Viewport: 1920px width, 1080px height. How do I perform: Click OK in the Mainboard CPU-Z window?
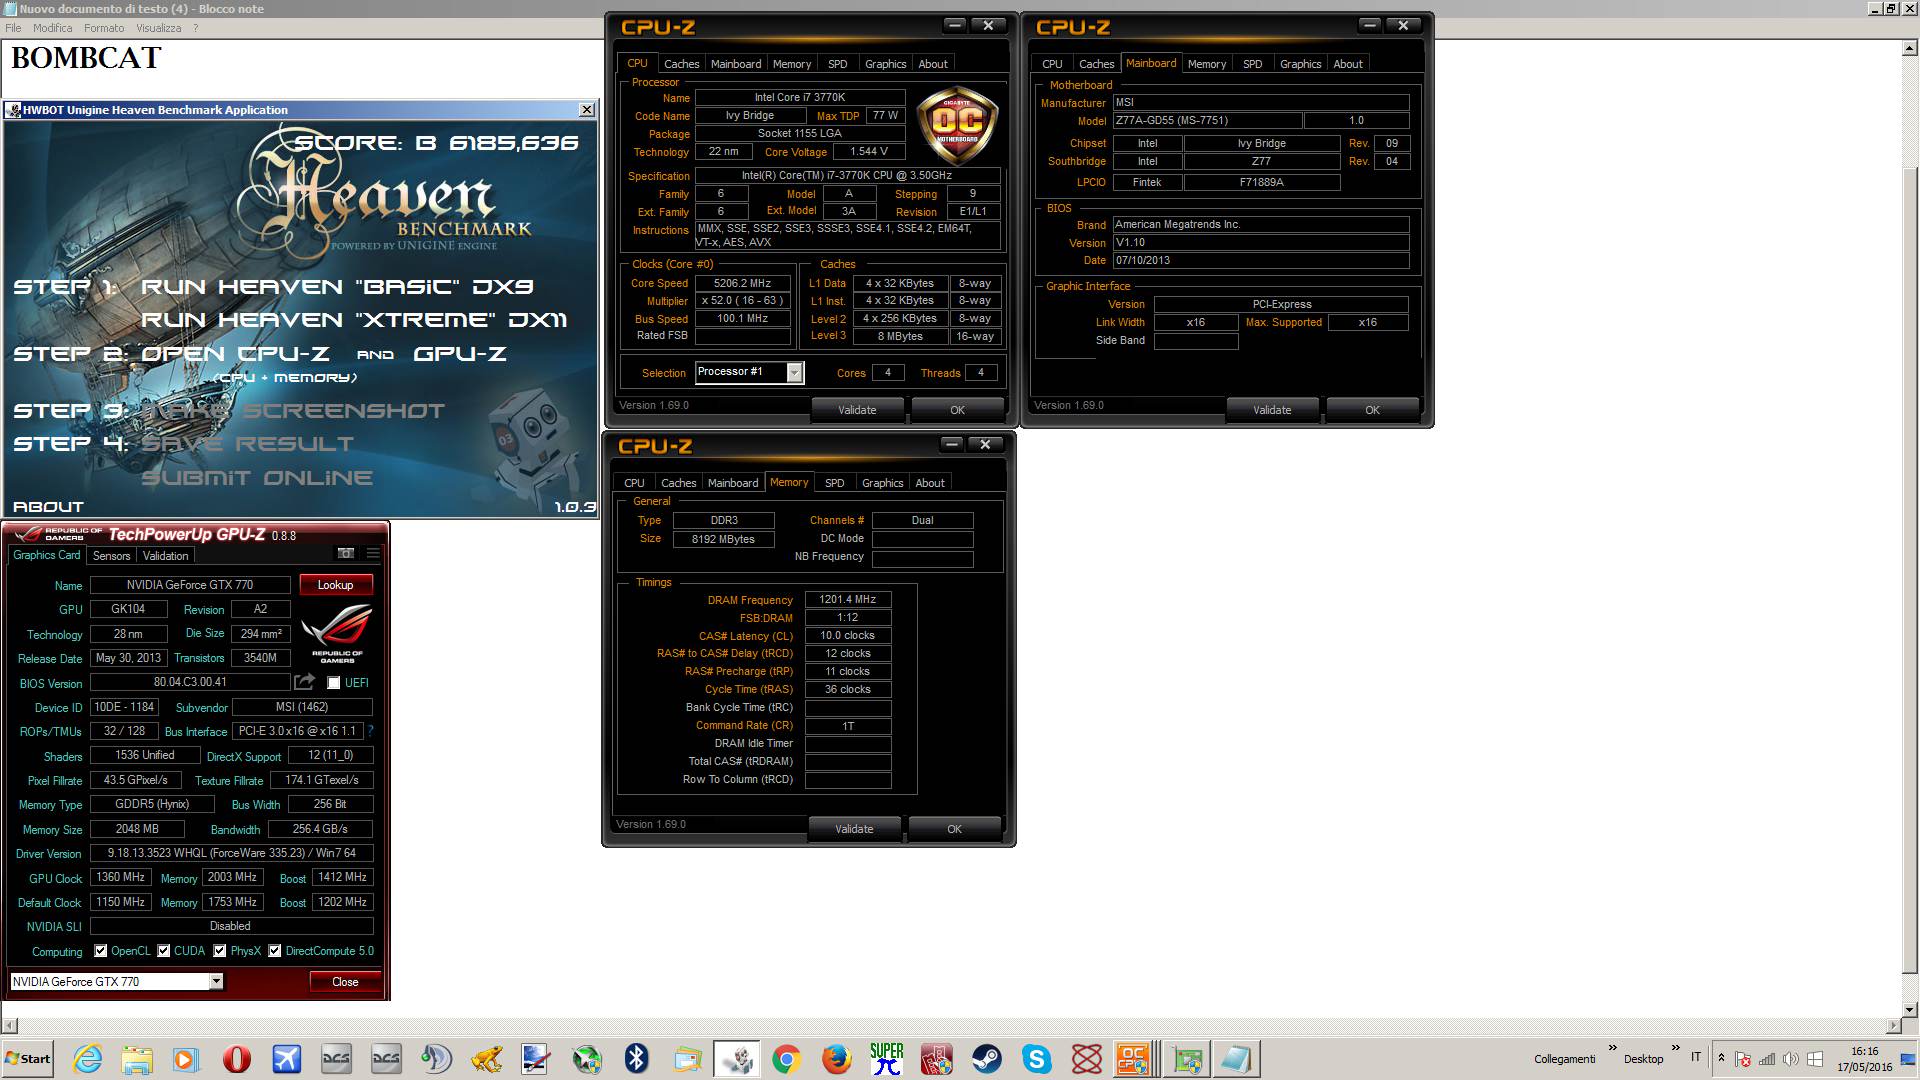click(1372, 410)
